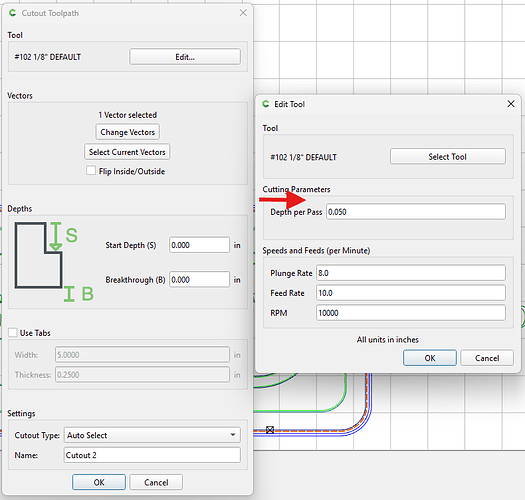This screenshot has height=500, width=525.
Task: Confirm Edit Tool dialog with OK
Action: click(430, 358)
